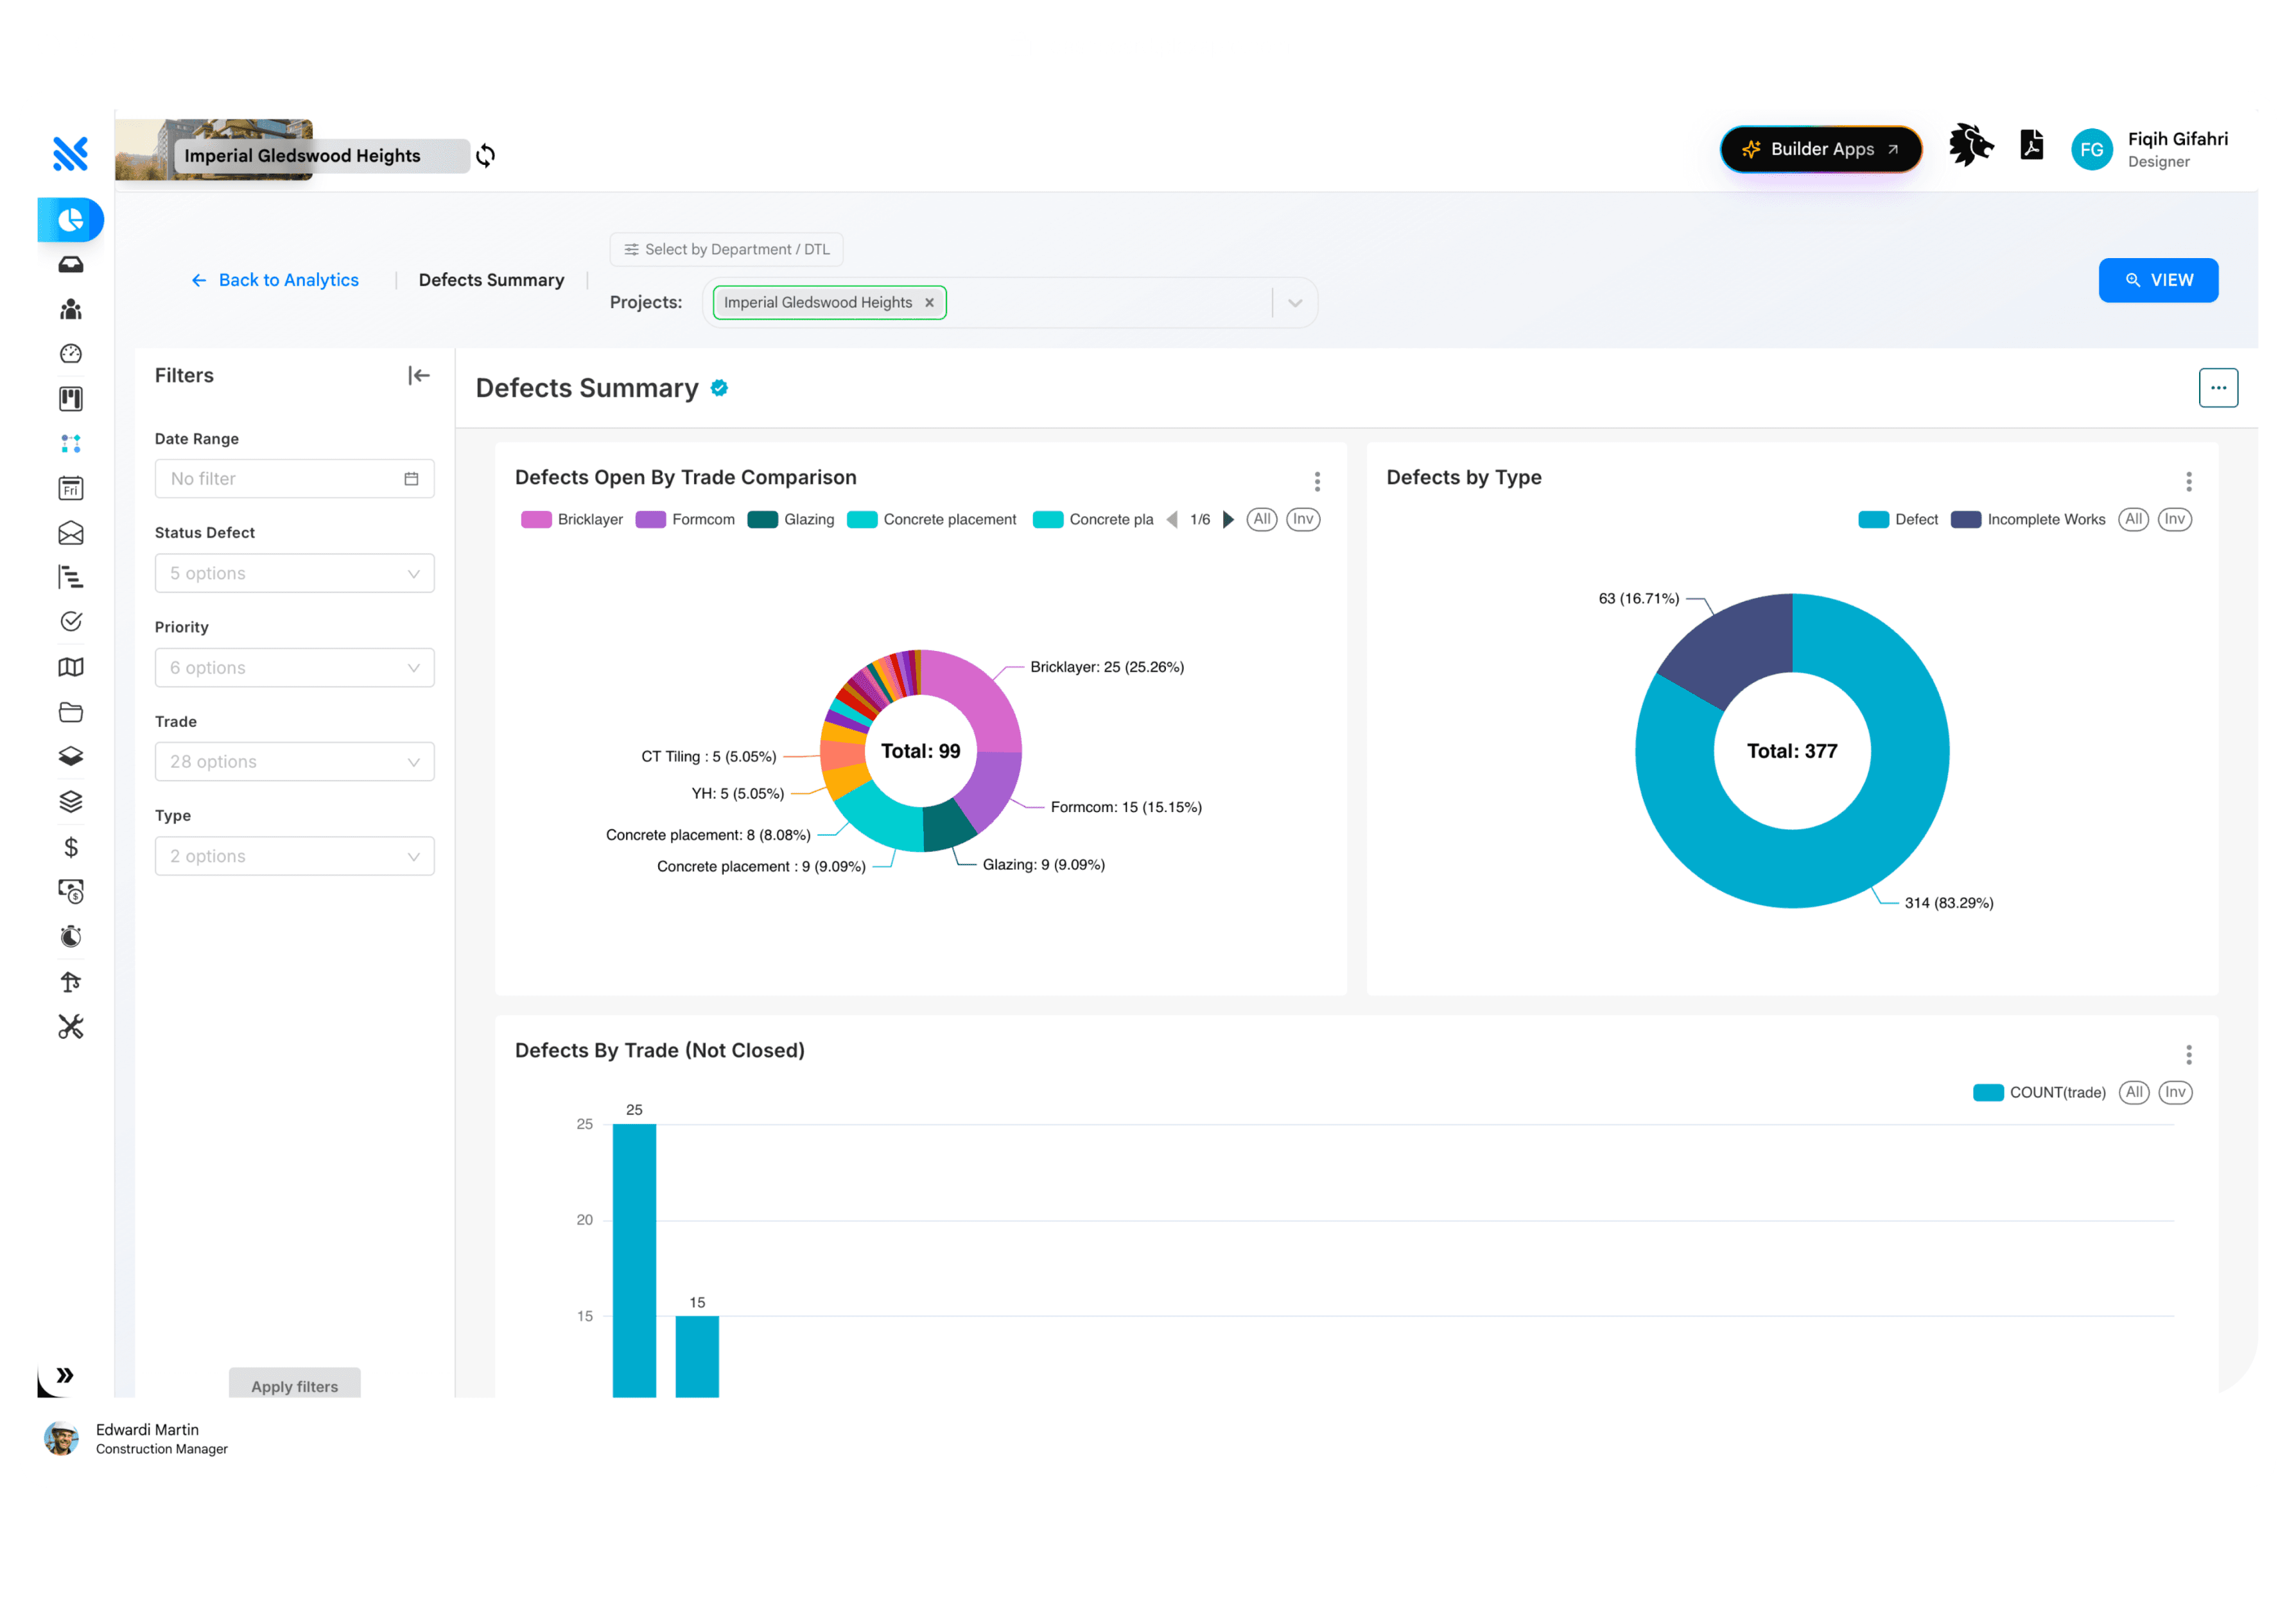Screen dimensions: 2296x1623
Task: Open the map sidebar icon
Action: 71,667
